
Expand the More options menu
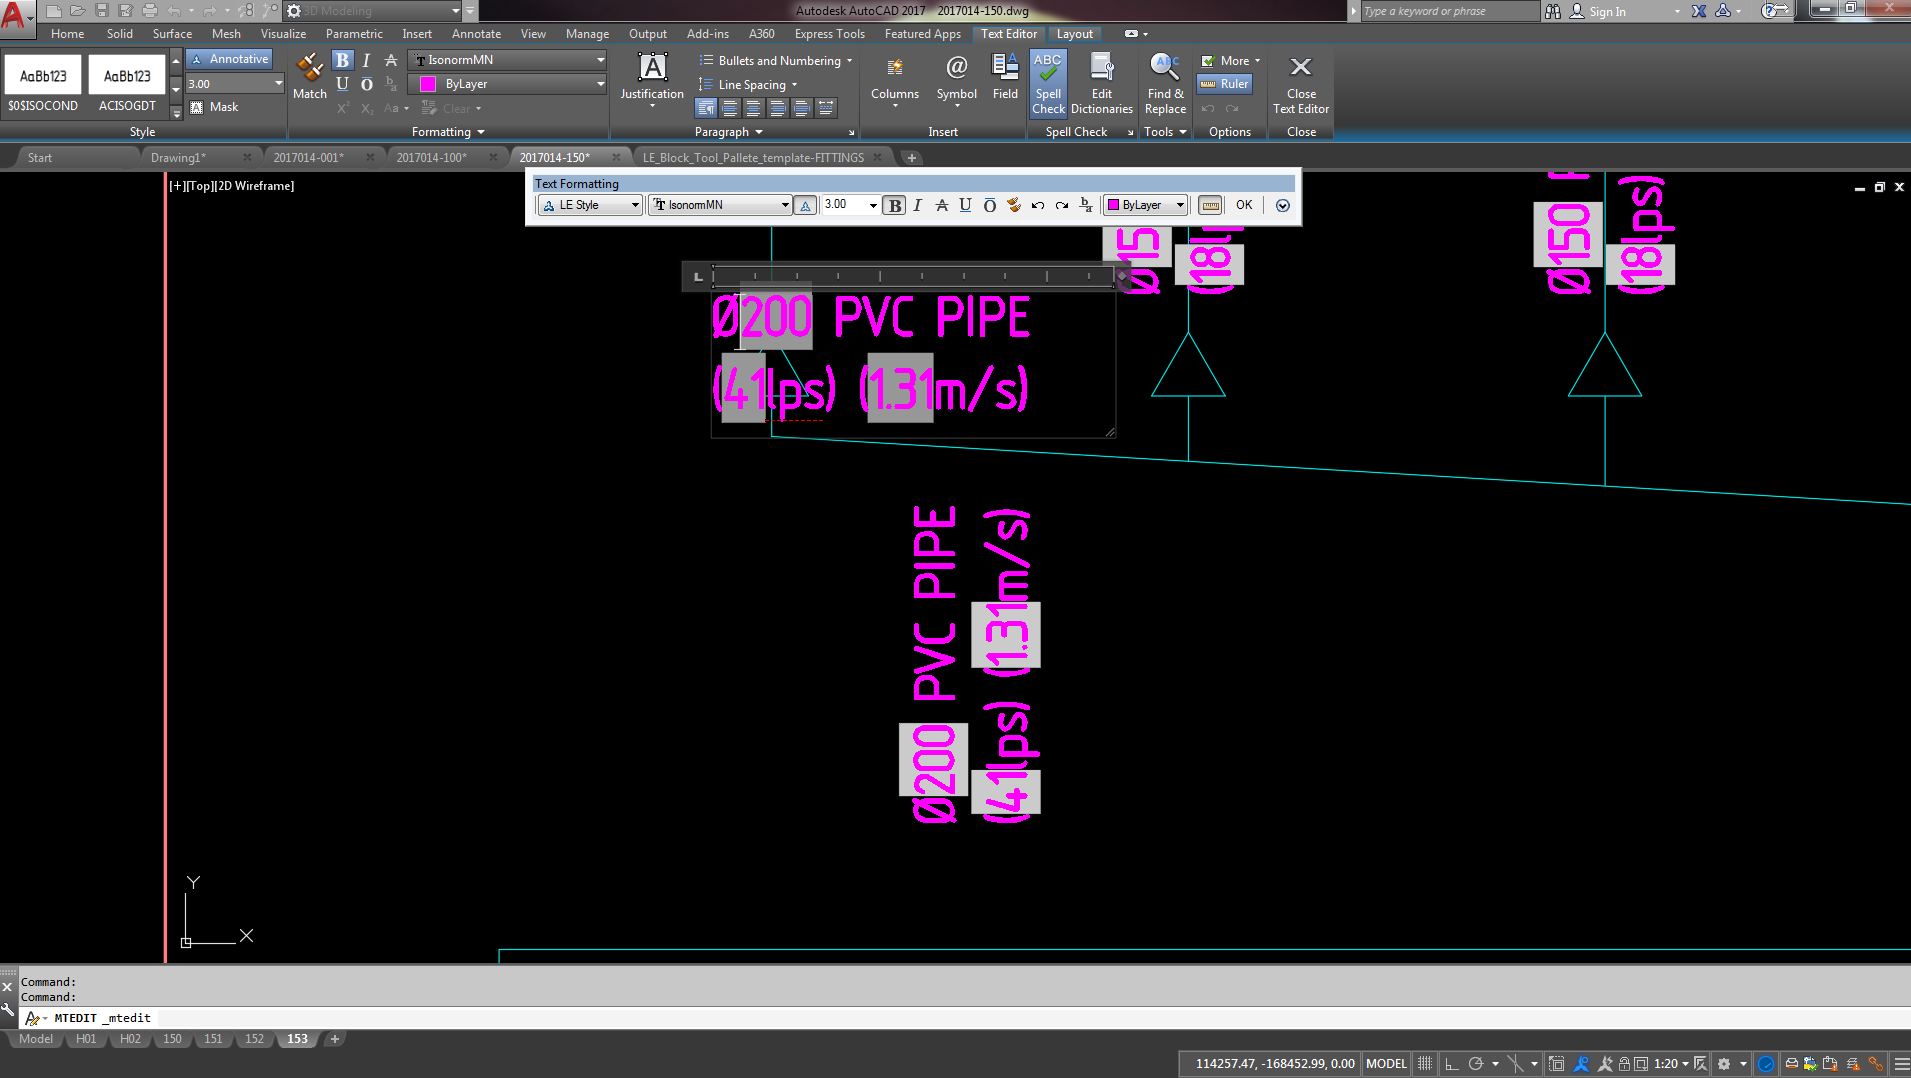coord(1230,60)
